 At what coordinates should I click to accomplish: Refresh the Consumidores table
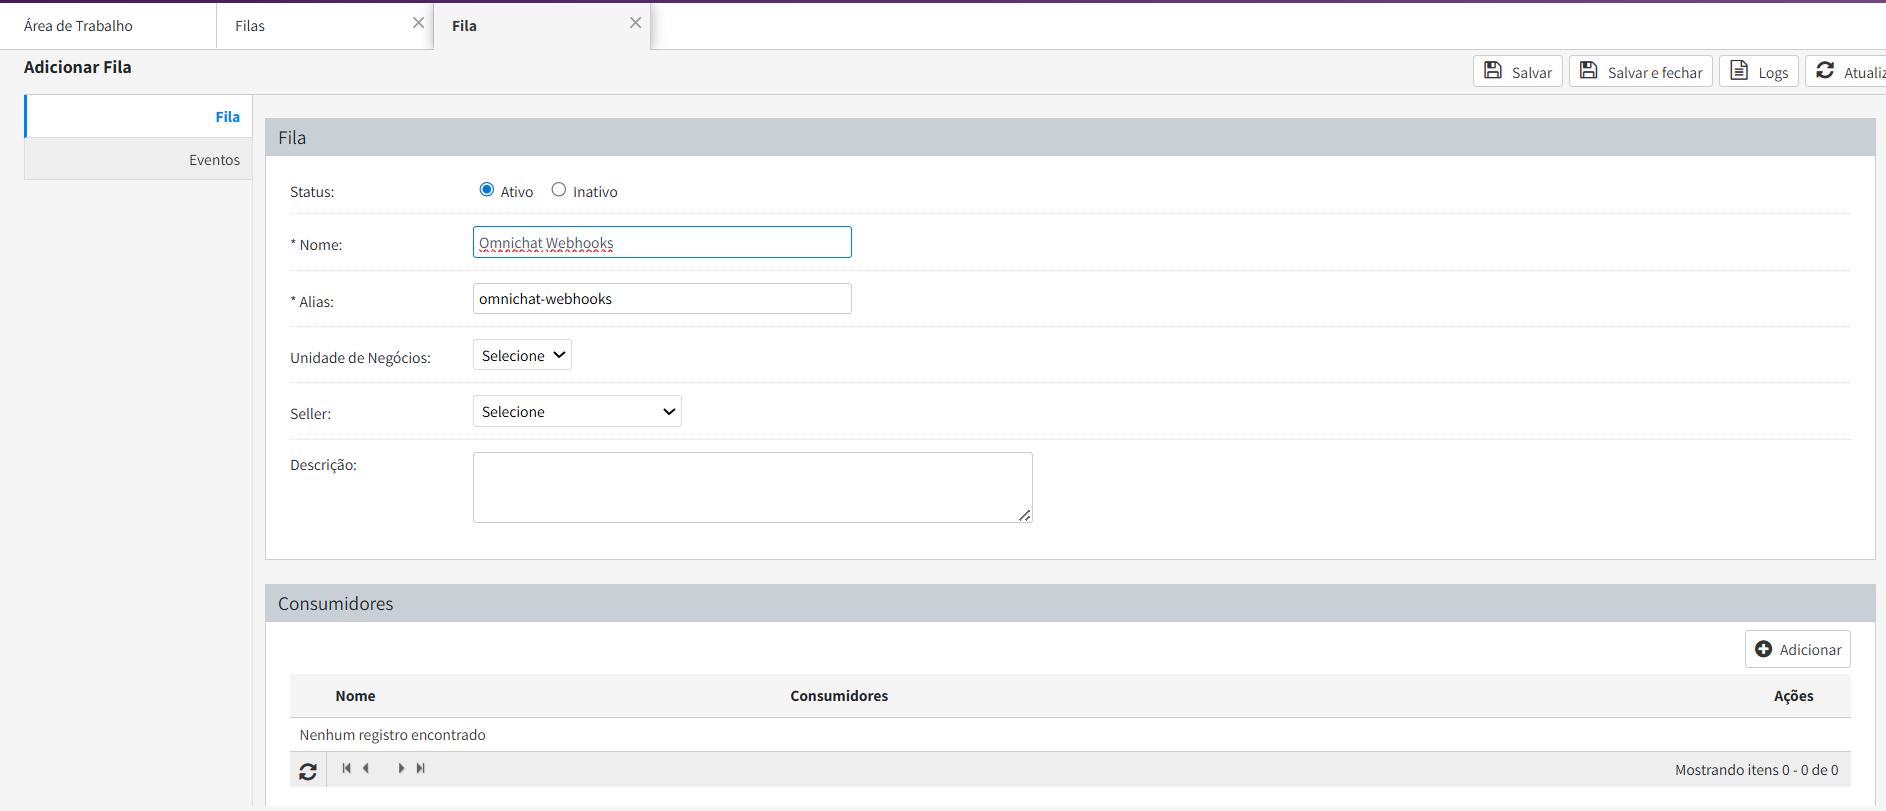[308, 771]
